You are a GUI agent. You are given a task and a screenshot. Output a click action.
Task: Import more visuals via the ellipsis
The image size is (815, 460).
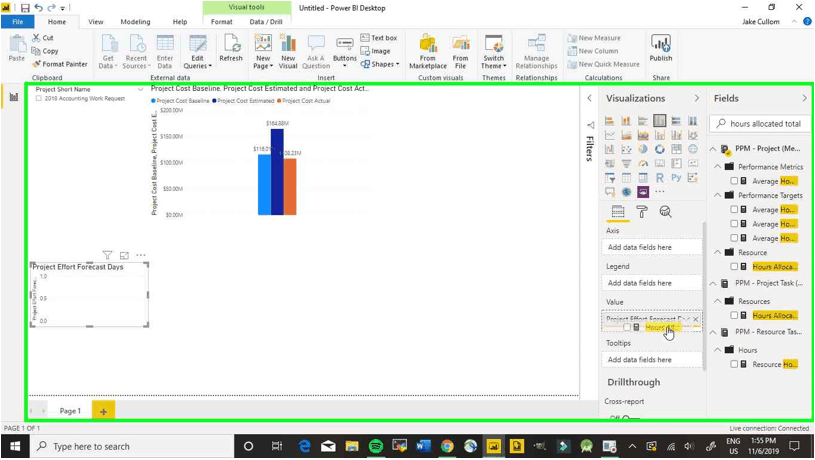(x=660, y=192)
